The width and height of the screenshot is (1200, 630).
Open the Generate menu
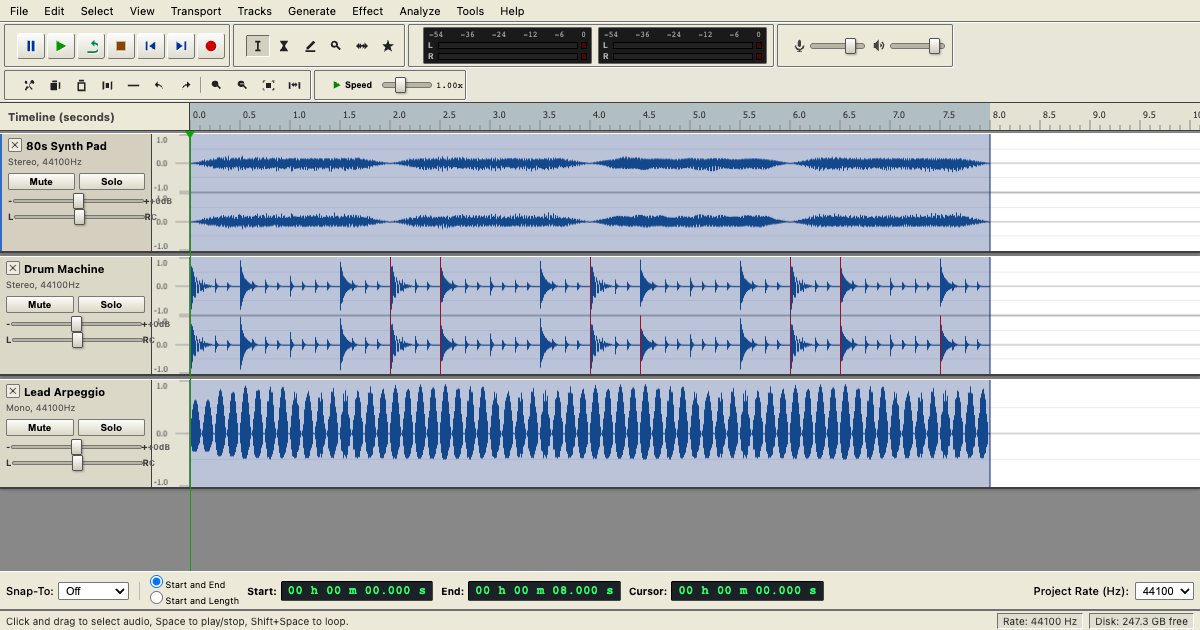pos(312,11)
